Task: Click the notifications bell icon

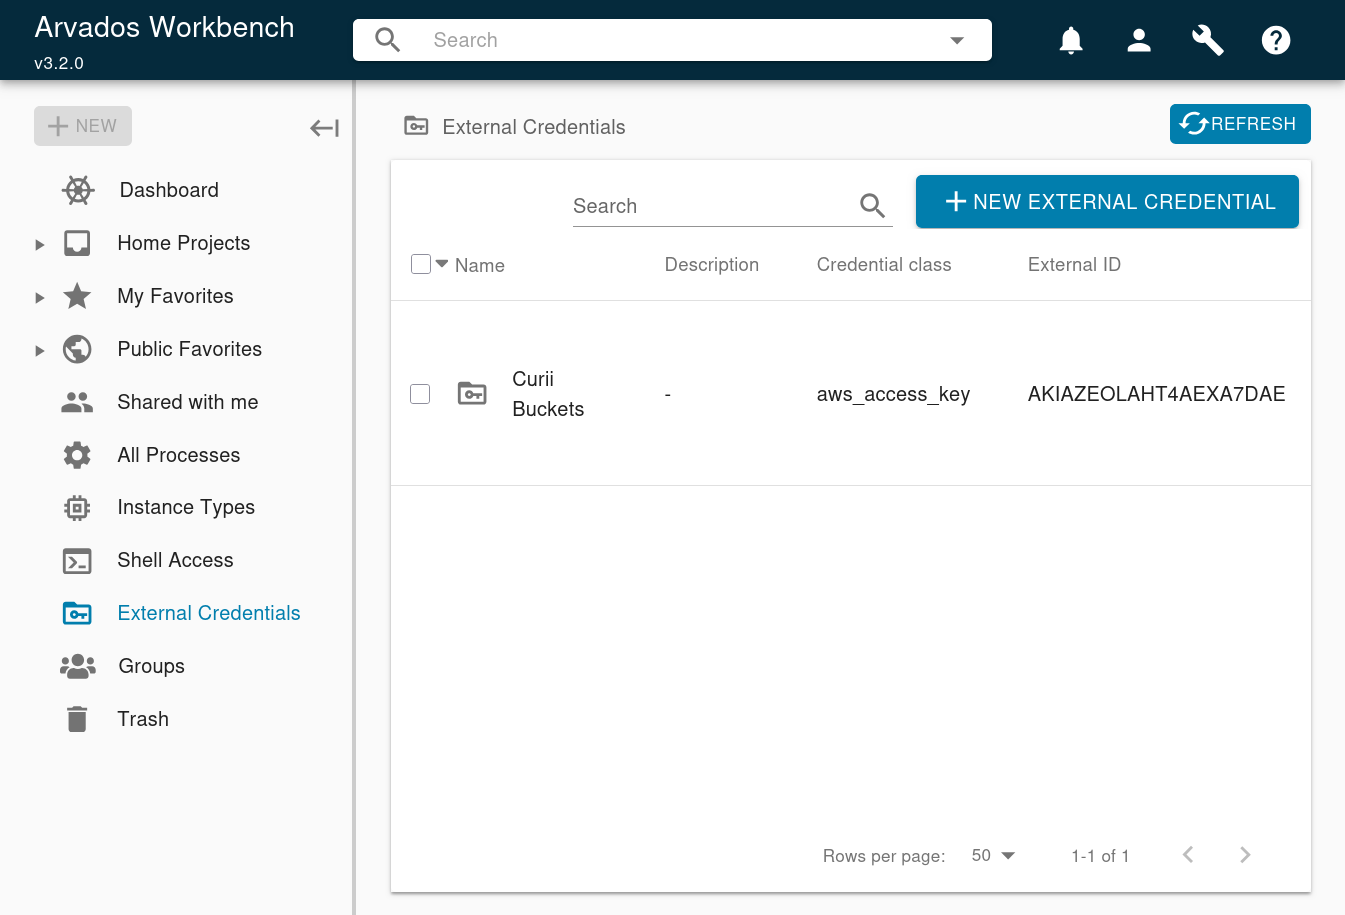Action: [1070, 40]
